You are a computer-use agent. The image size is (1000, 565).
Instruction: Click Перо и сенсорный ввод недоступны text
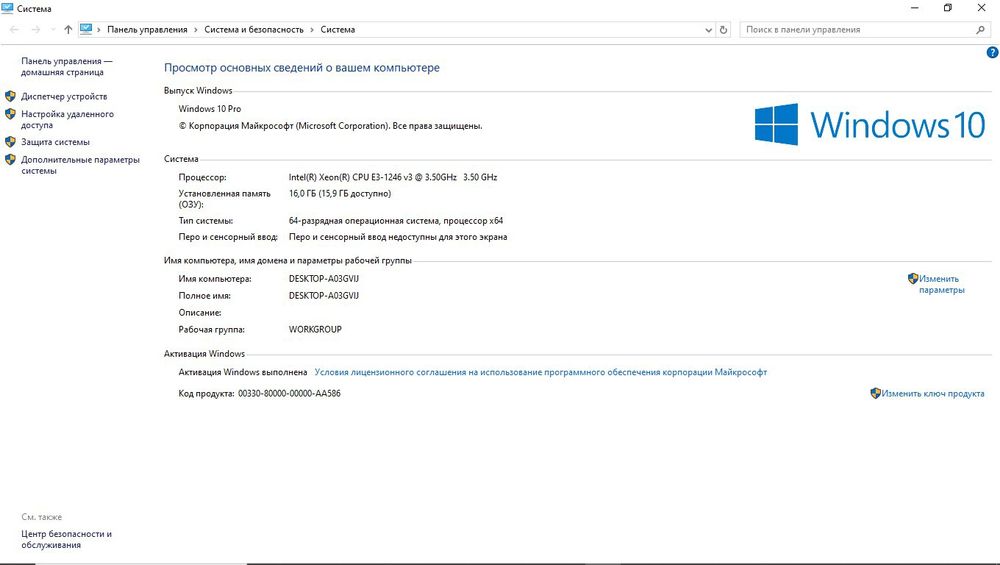398,237
